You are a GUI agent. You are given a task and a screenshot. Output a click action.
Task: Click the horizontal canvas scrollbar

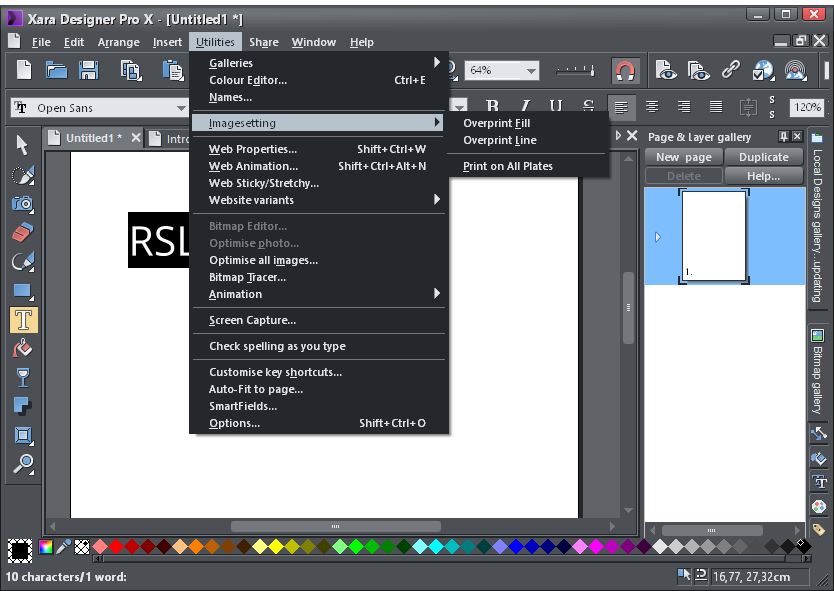click(335, 526)
